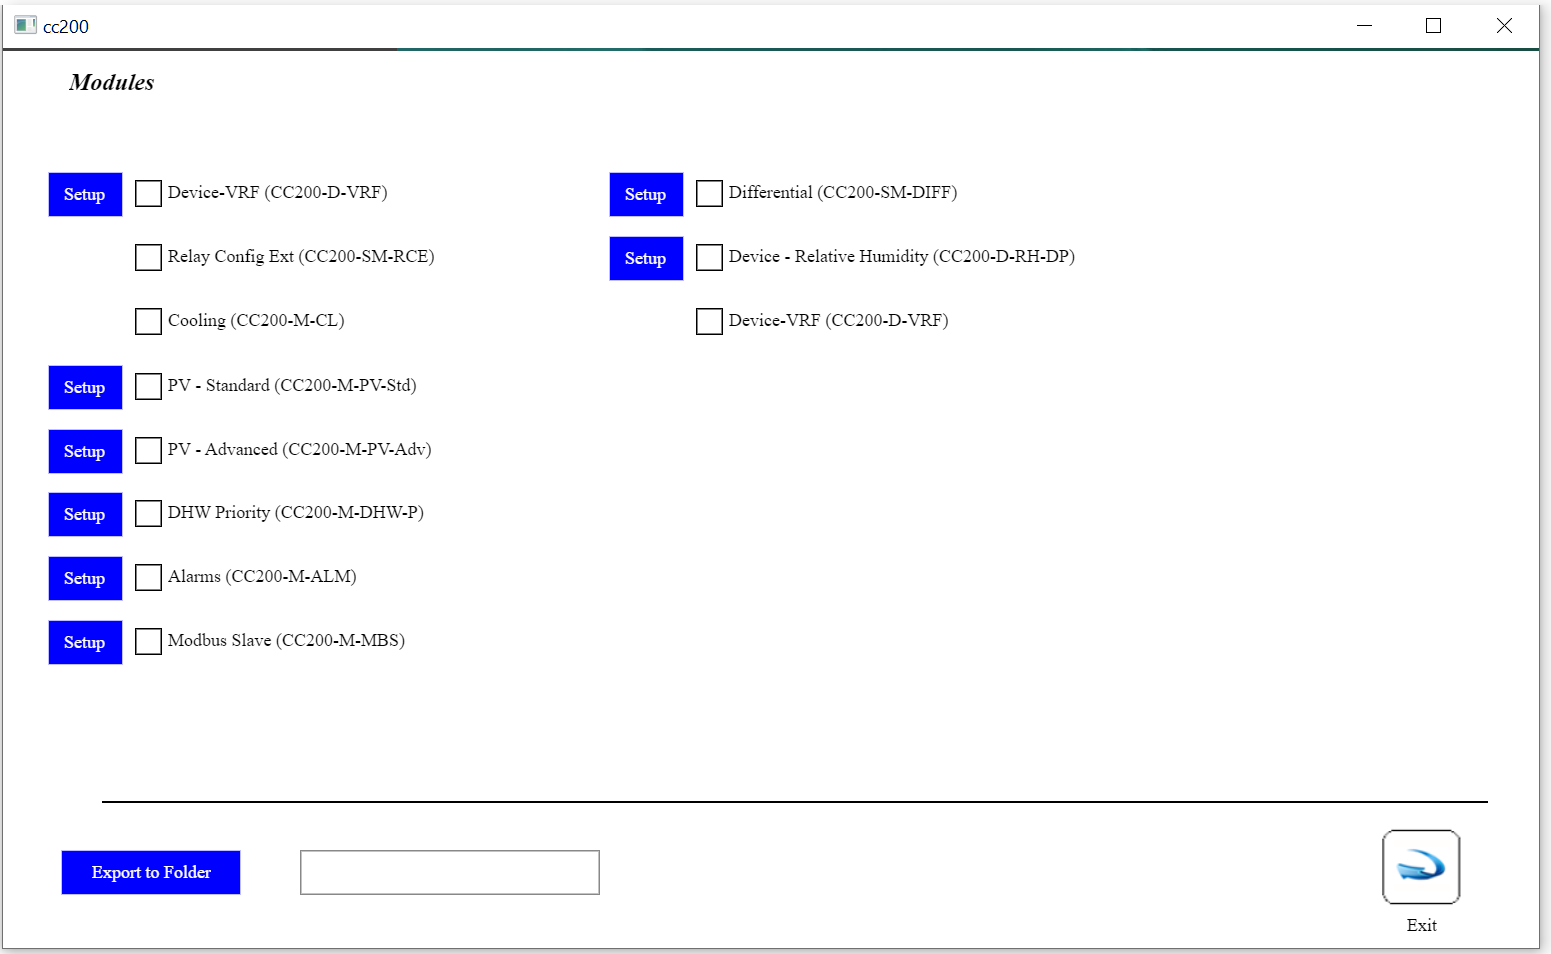The height and width of the screenshot is (954, 1551).
Task: Open Setup for Differential module
Action: click(x=646, y=194)
